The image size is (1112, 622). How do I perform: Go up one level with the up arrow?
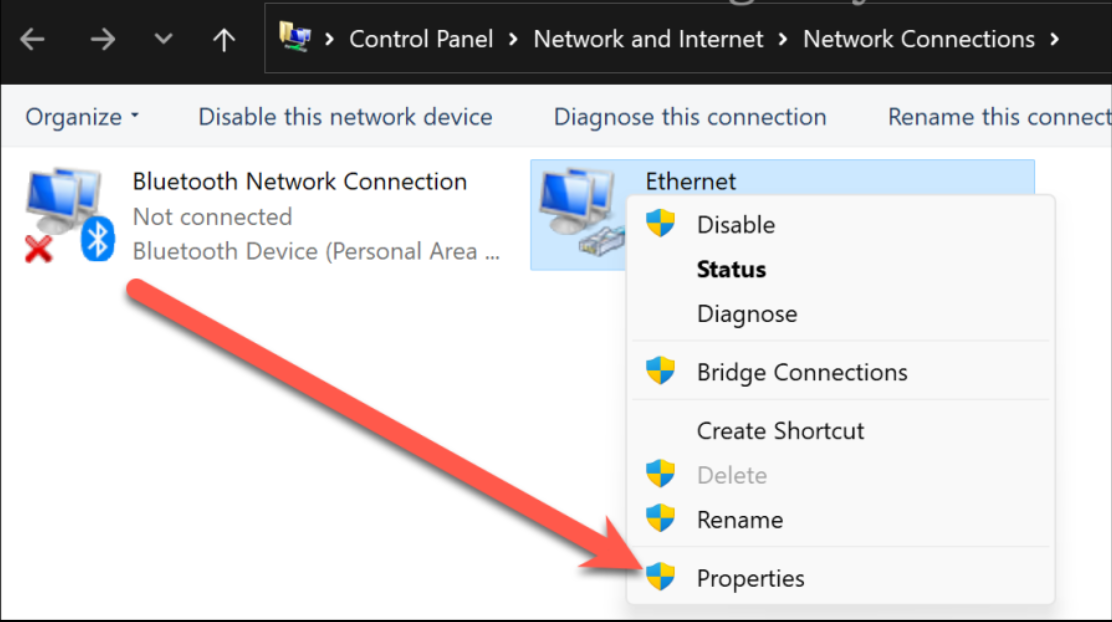223,38
